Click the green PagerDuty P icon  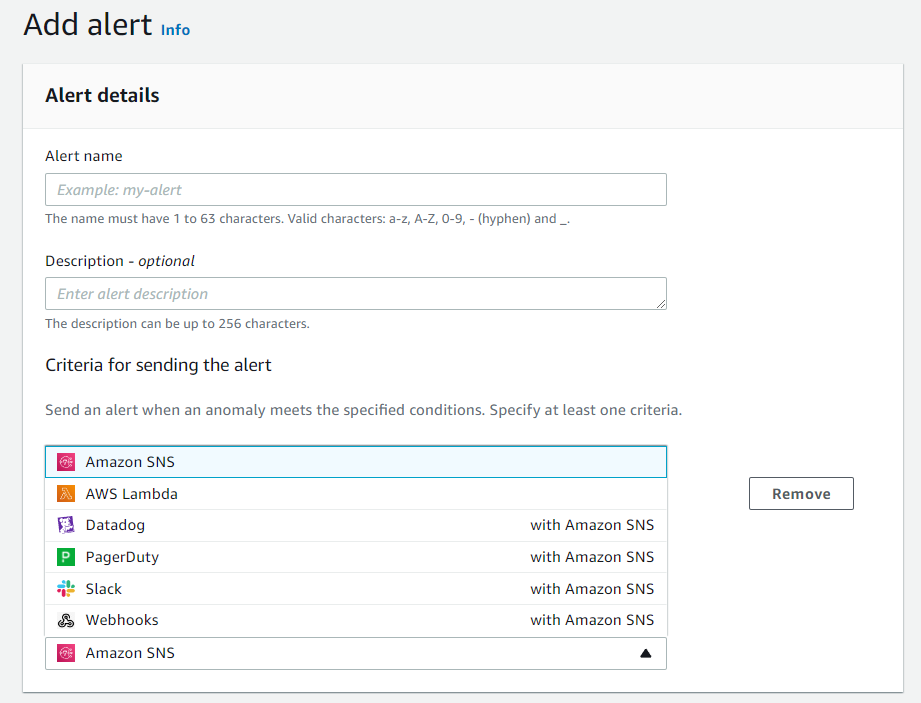(66, 556)
